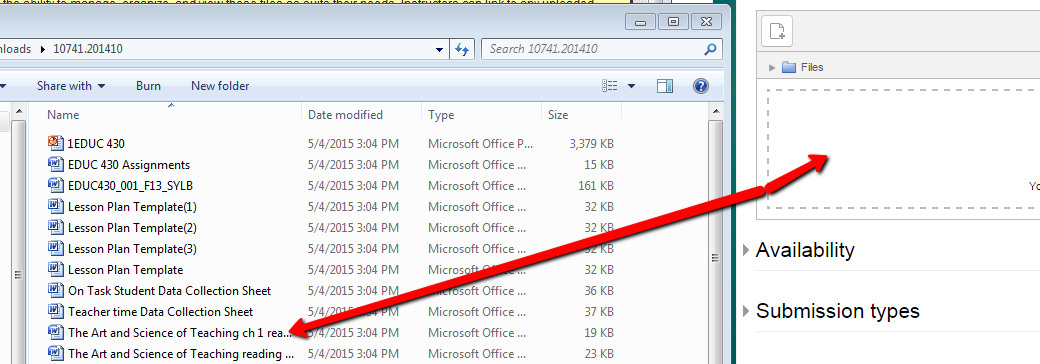Click the Word icon of On Task Student Data sheet

click(55, 291)
